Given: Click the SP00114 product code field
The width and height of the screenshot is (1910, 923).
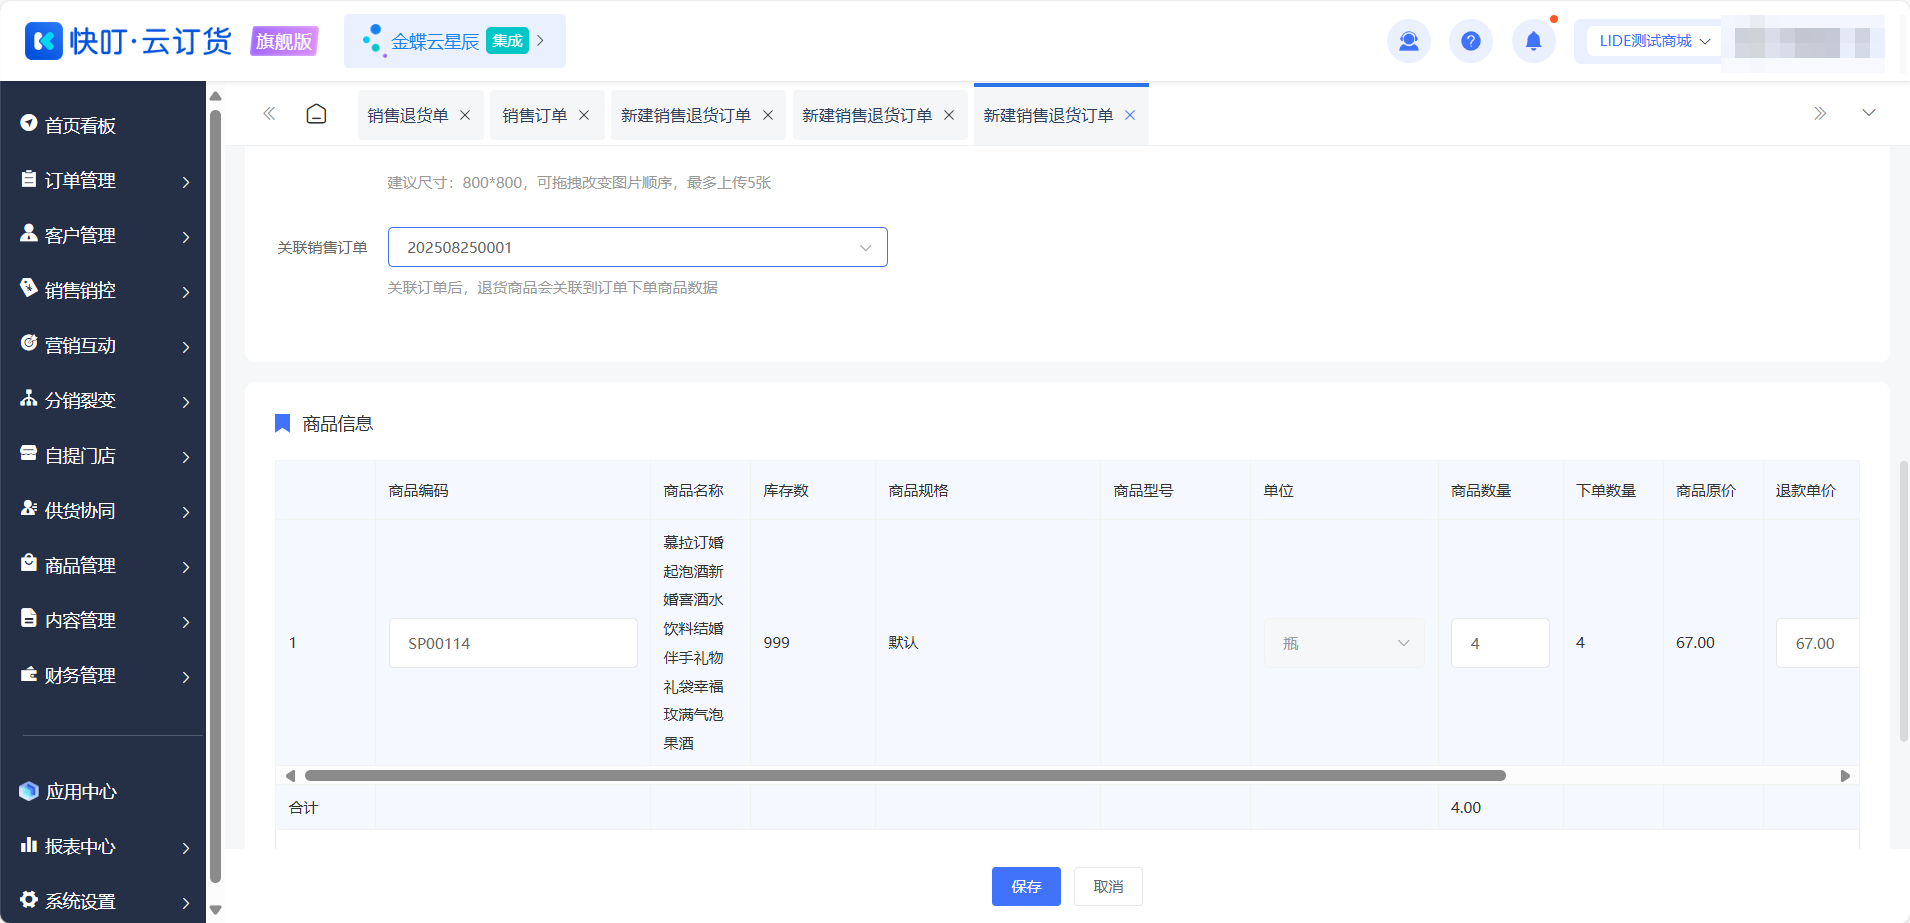Looking at the screenshot, I should [513, 643].
